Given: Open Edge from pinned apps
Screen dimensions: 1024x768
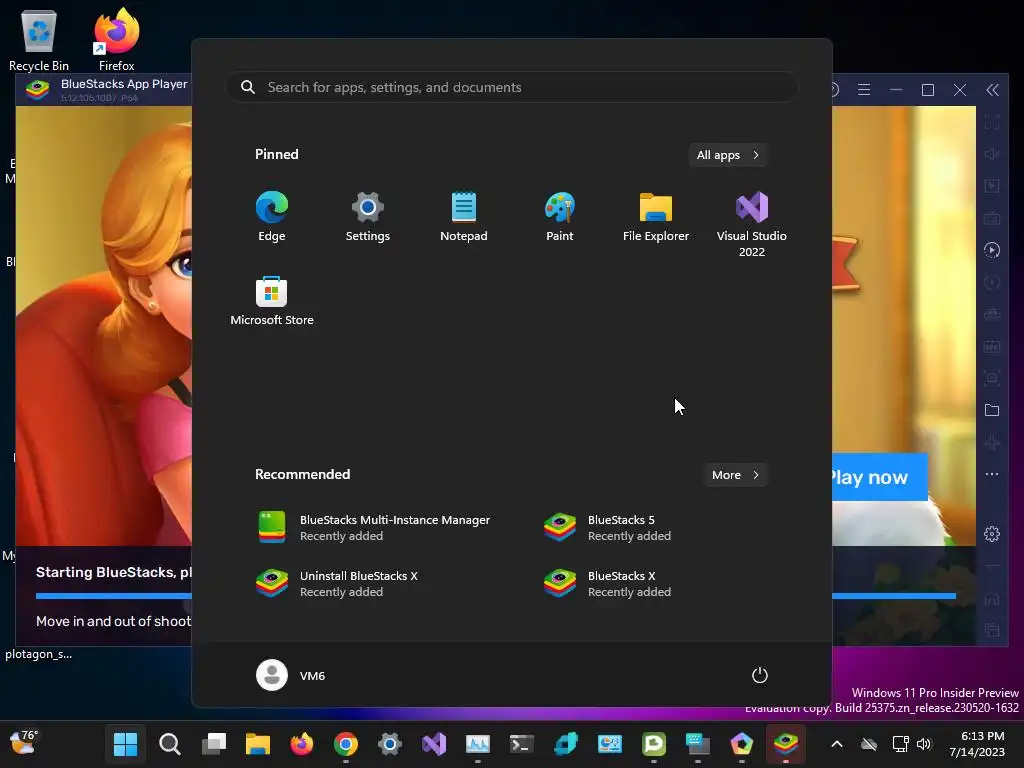Looking at the screenshot, I should 272,217.
